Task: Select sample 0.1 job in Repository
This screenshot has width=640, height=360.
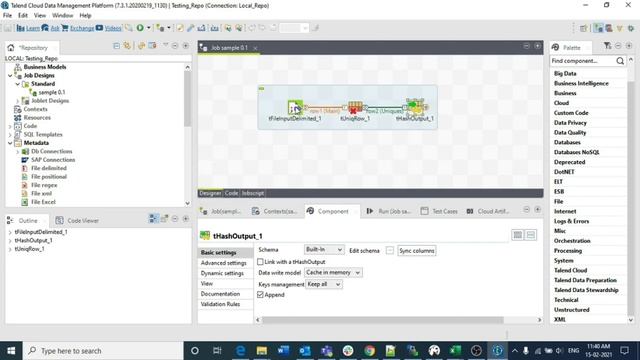Action: (51, 92)
